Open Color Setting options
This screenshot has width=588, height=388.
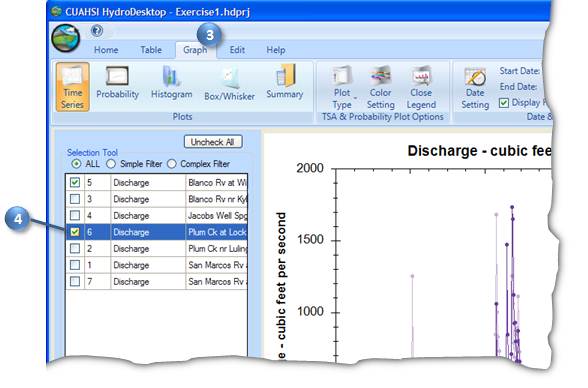[x=381, y=87]
